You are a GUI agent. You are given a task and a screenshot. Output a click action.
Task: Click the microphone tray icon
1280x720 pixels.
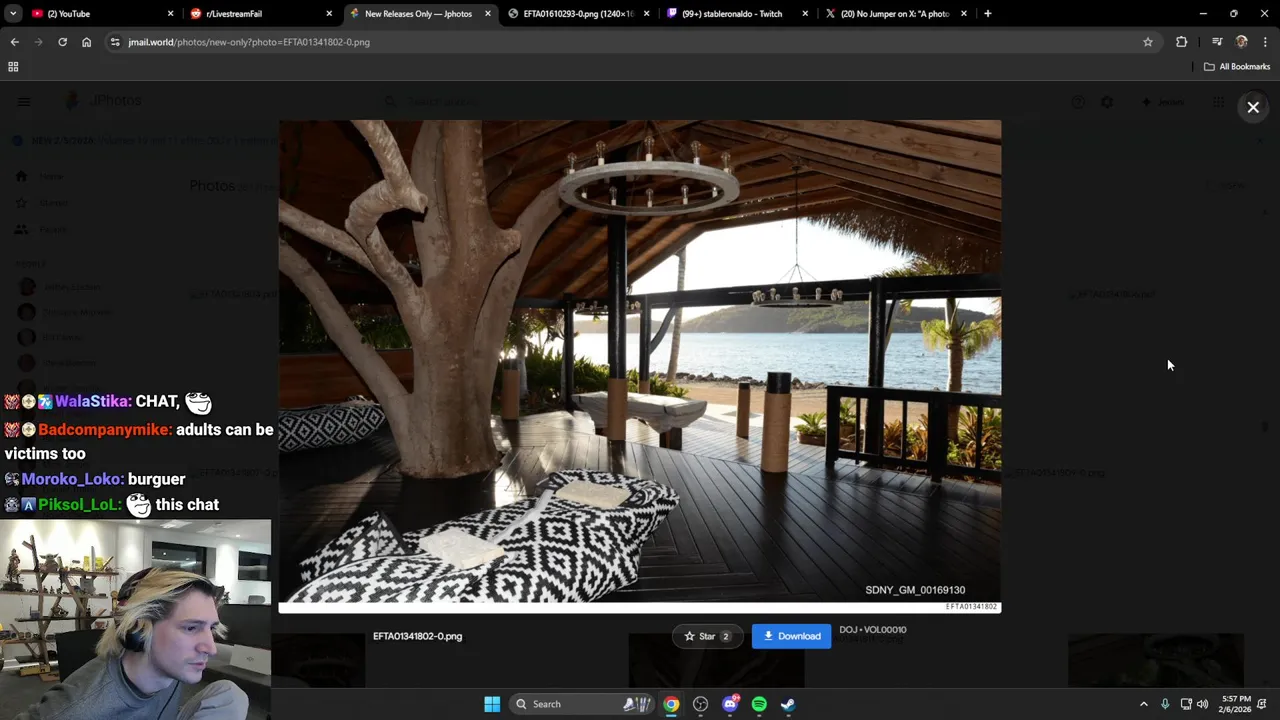coord(1165,704)
